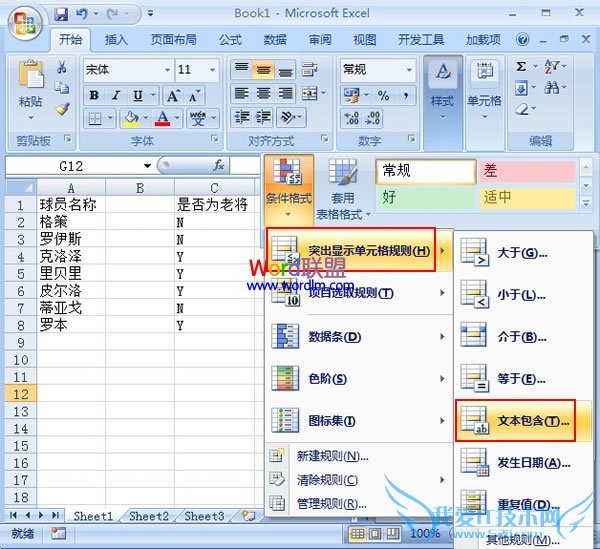This screenshot has width=600, height=549.
Task: Apply the 差 cell style
Action: coord(527,171)
